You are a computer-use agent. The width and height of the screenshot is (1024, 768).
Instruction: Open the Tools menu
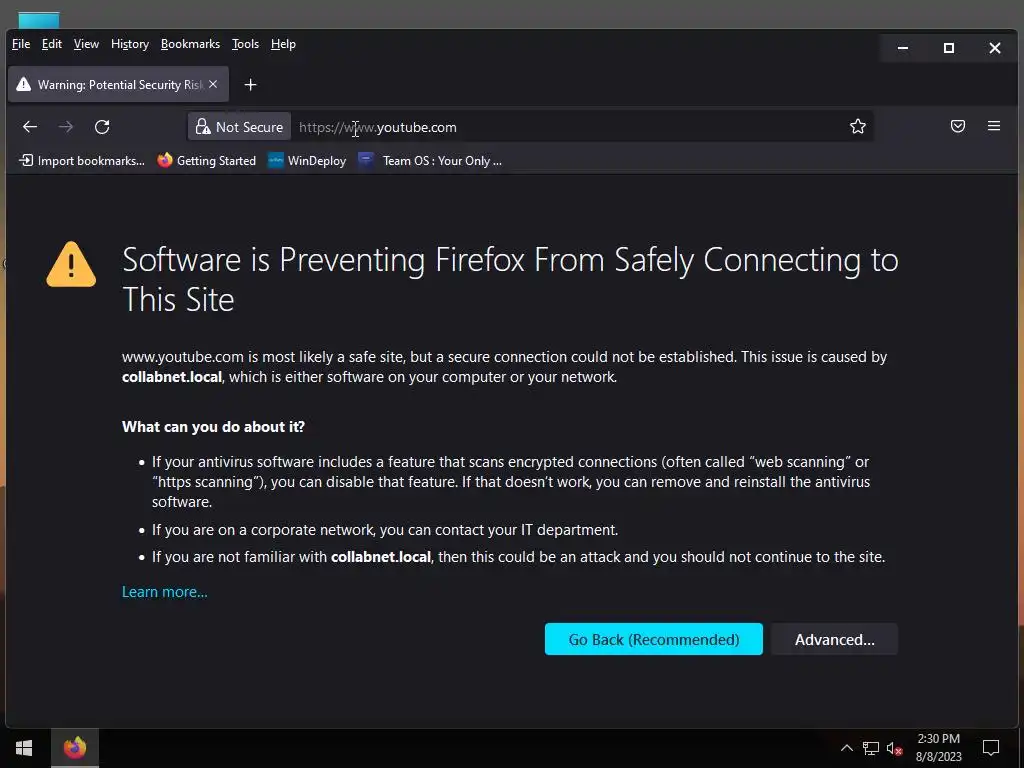coord(245,44)
